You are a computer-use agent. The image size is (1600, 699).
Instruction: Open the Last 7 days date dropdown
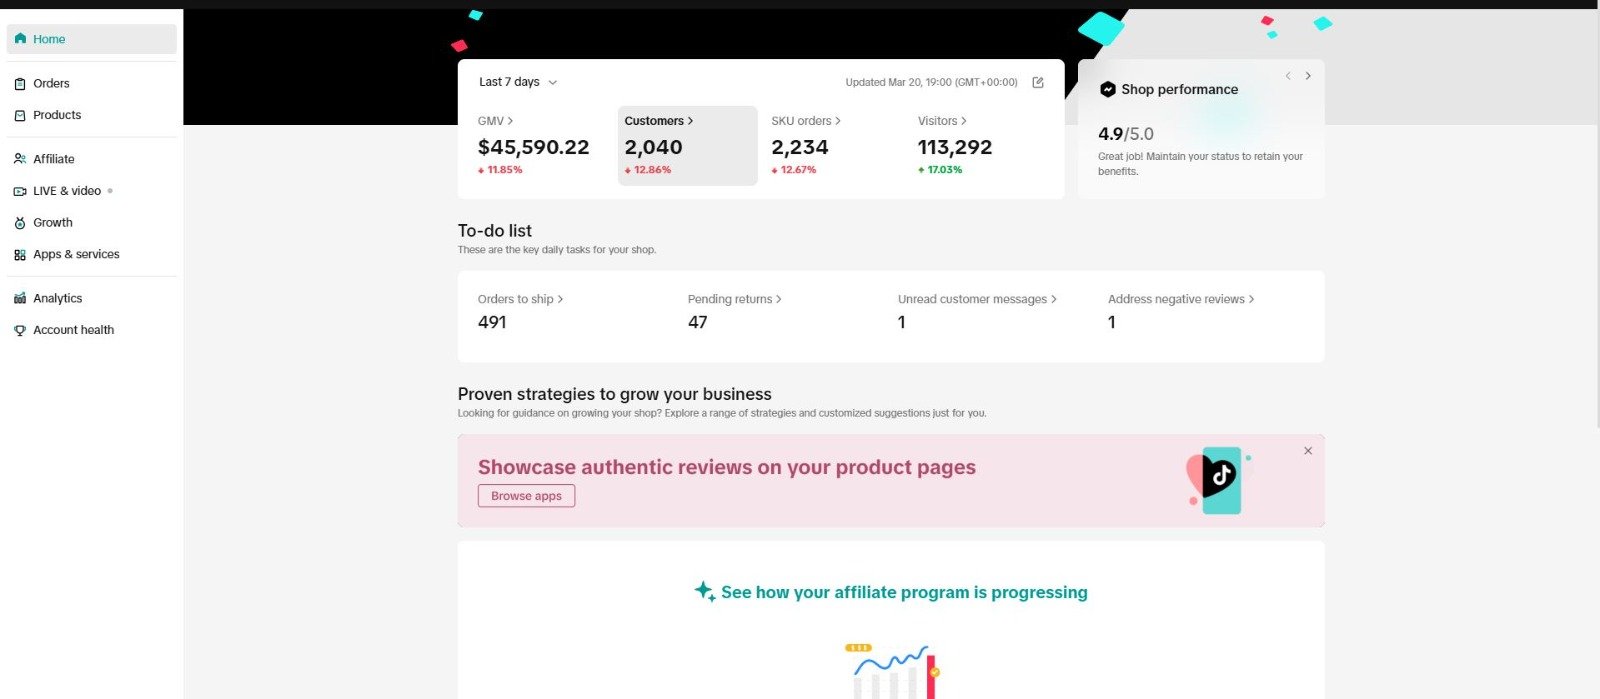(518, 82)
